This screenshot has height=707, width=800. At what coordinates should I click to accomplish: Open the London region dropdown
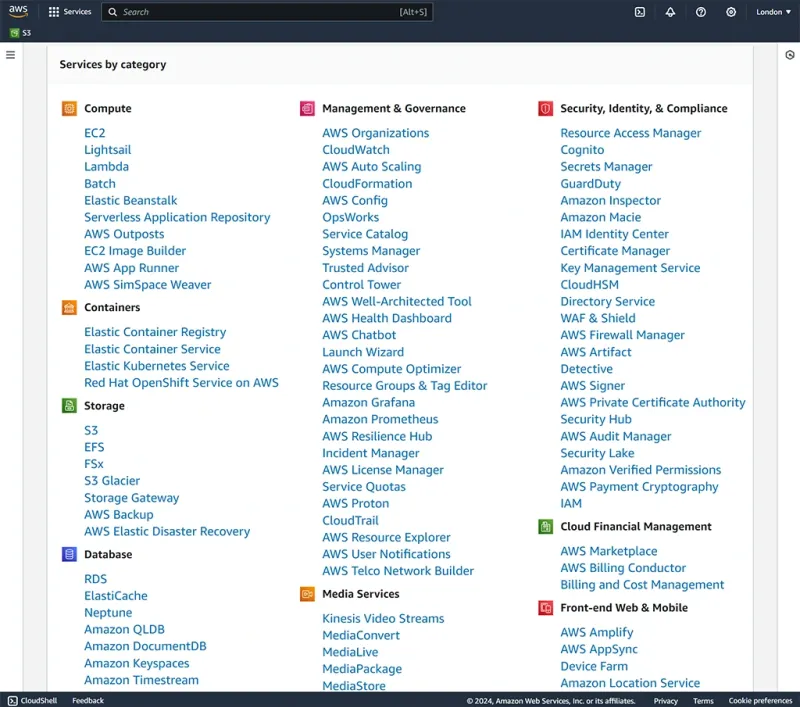772,12
